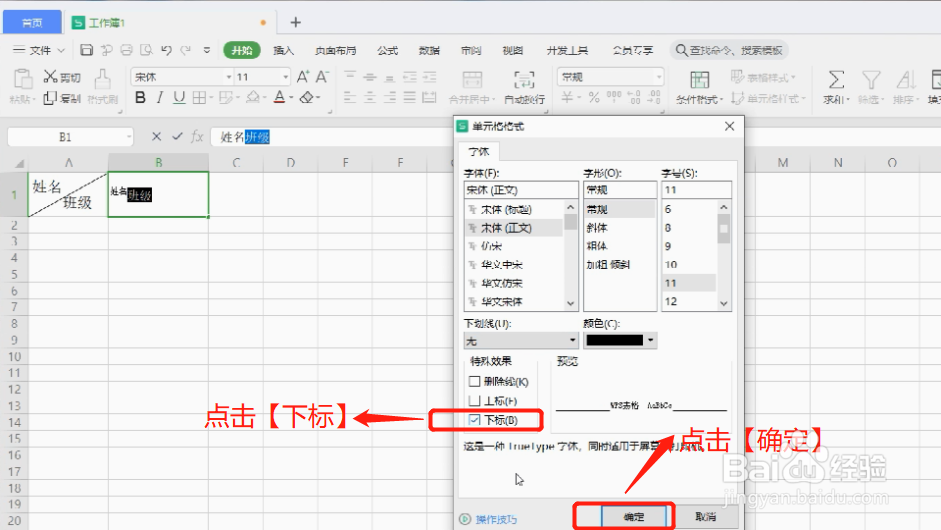Open the Data (数据) ribbon tab
The image size is (941, 530).
click(x=429, y=50)
